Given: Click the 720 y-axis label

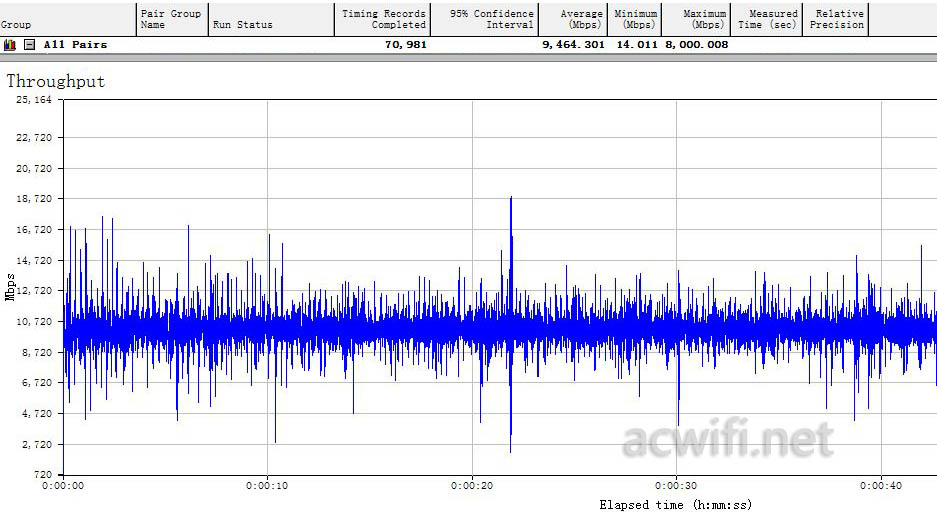Looking at the screenshot, I should [x=43, y=474].
